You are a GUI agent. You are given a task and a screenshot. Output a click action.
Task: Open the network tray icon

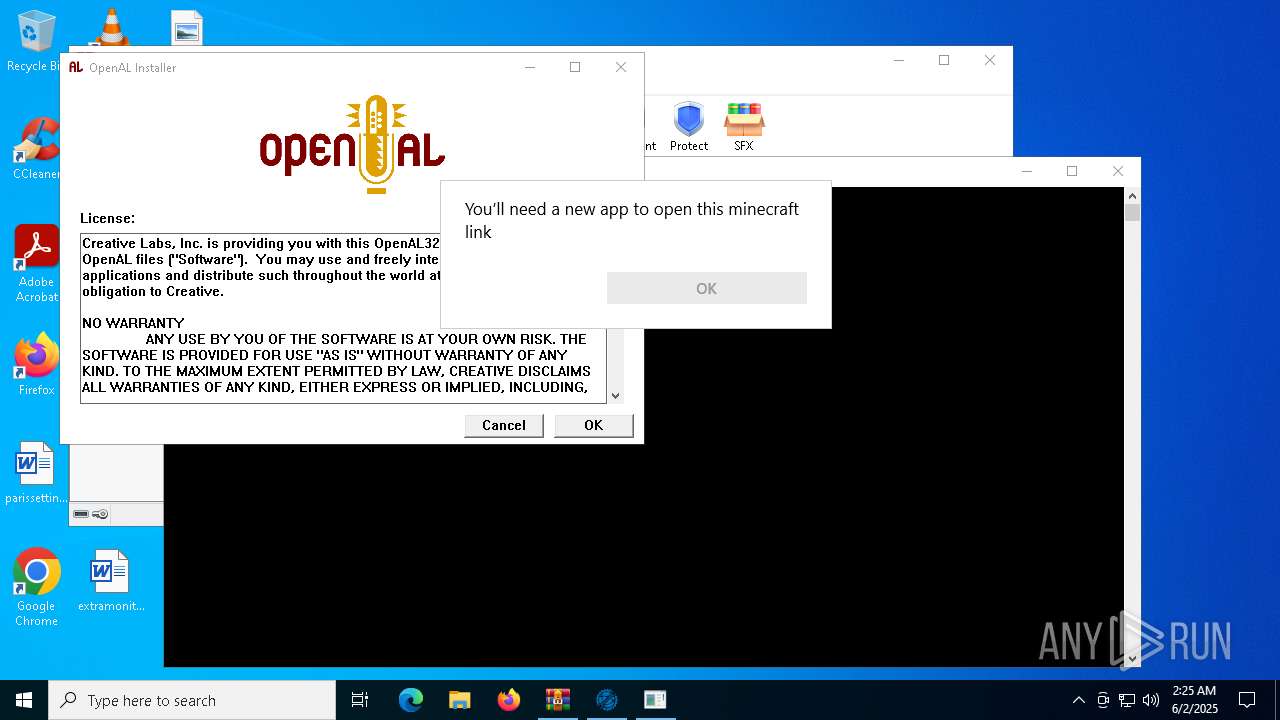pyautogui.click(x=1127, y=700)
